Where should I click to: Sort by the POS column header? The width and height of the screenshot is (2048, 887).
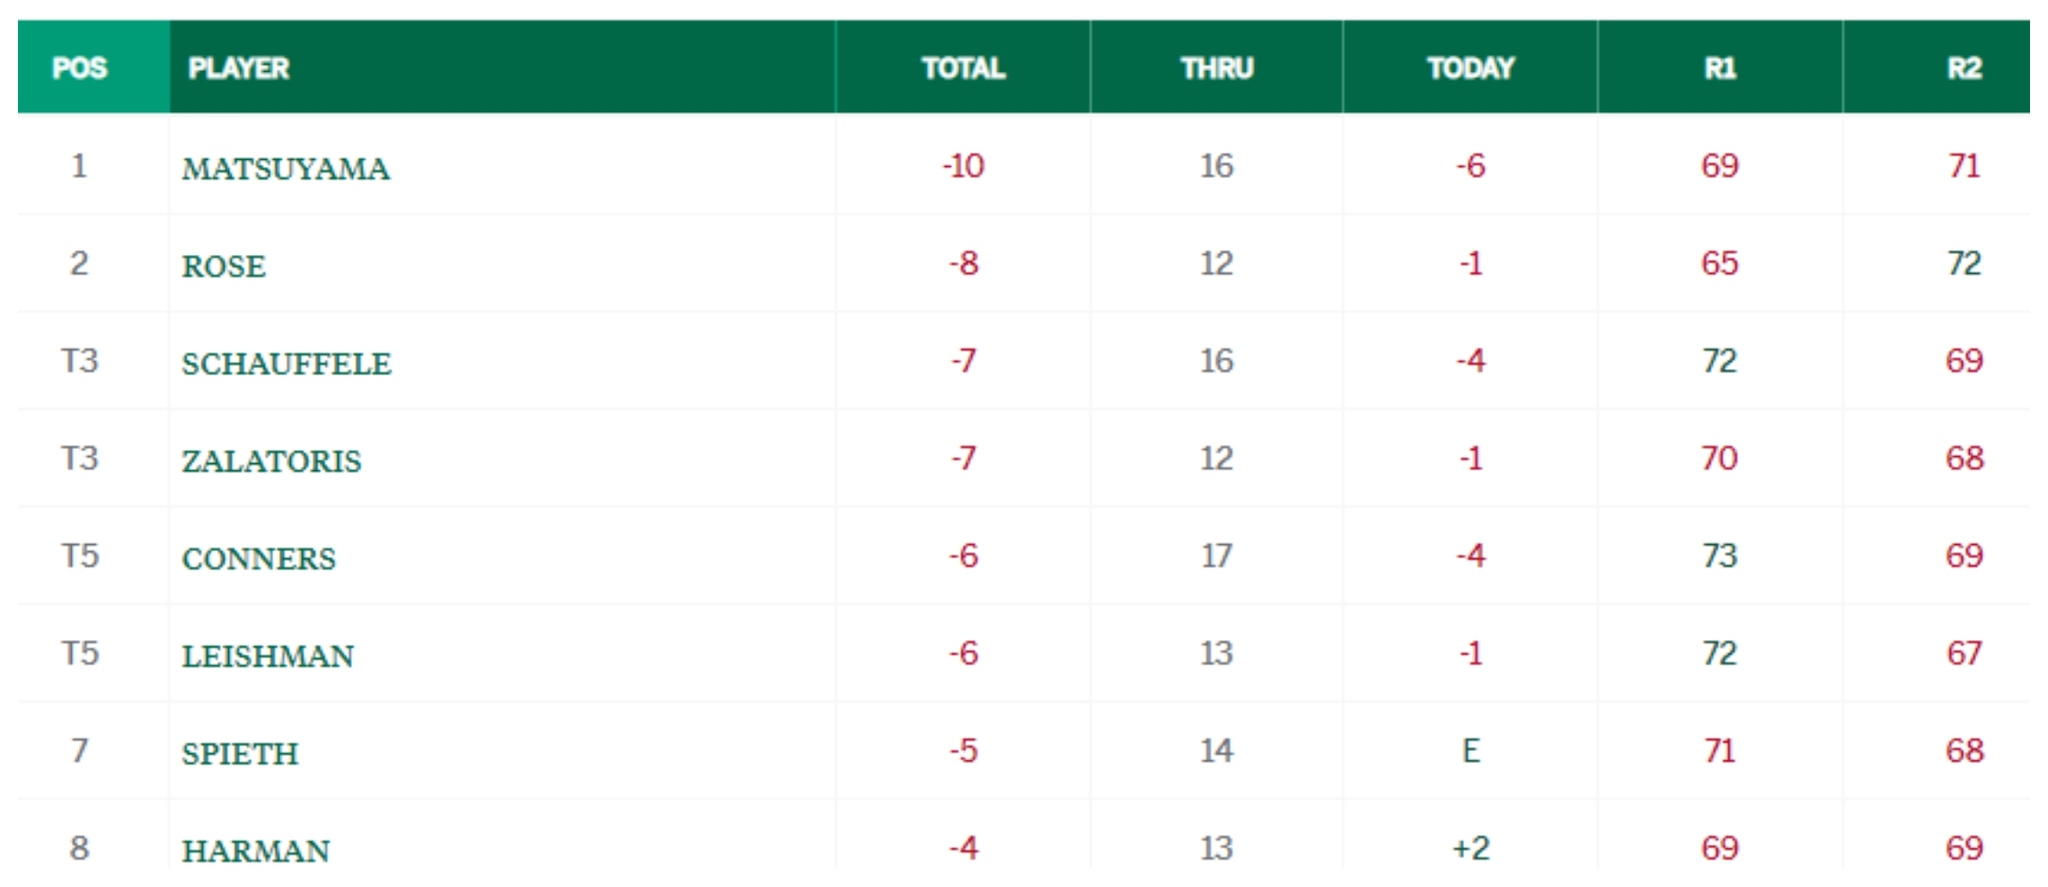pos(80,68)
